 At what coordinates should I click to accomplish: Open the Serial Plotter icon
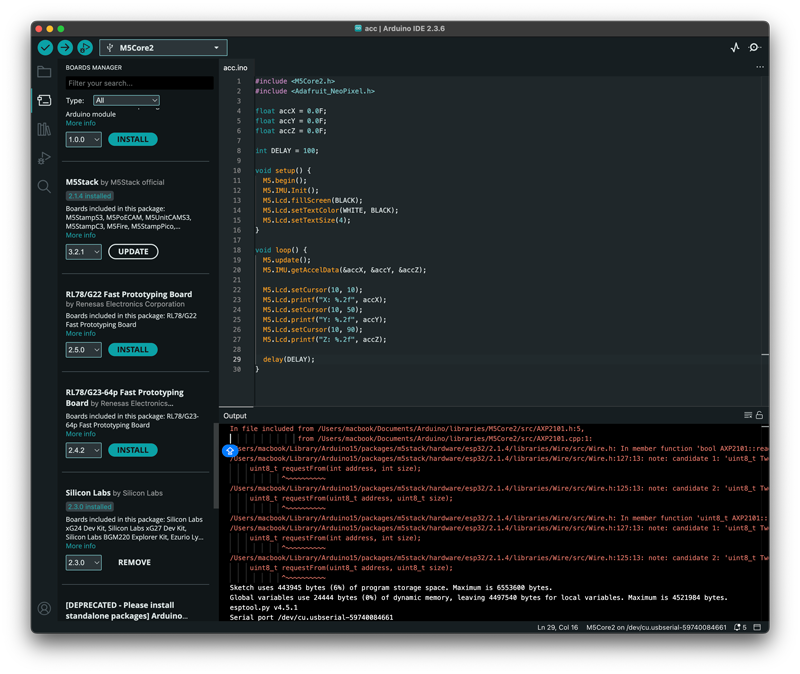pos(735,47)
